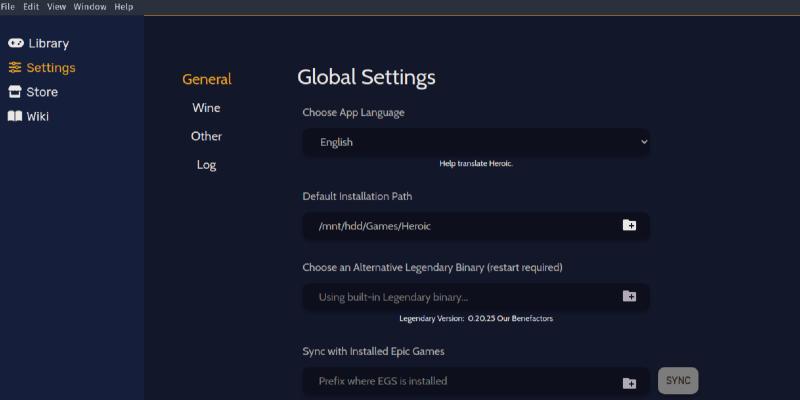The image size is (800, 400).
Task: Open the Window menu
Action: point(89,7)
